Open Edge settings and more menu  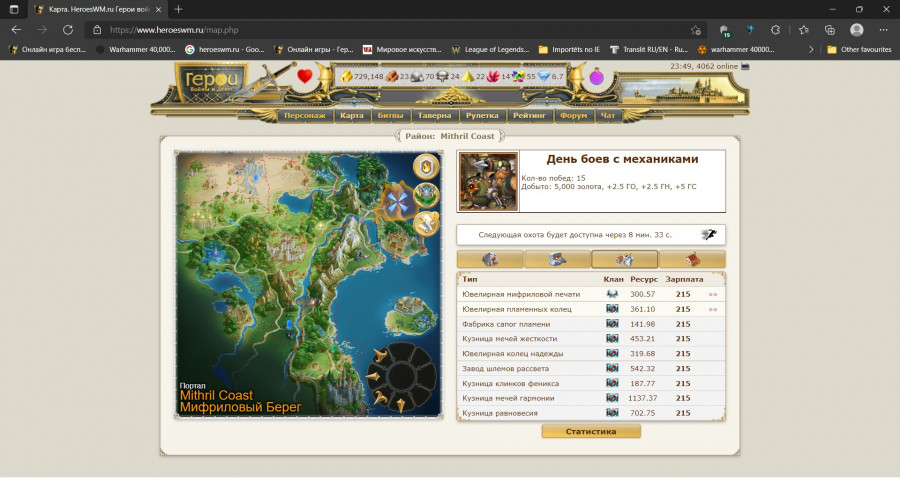pos(883,30)
